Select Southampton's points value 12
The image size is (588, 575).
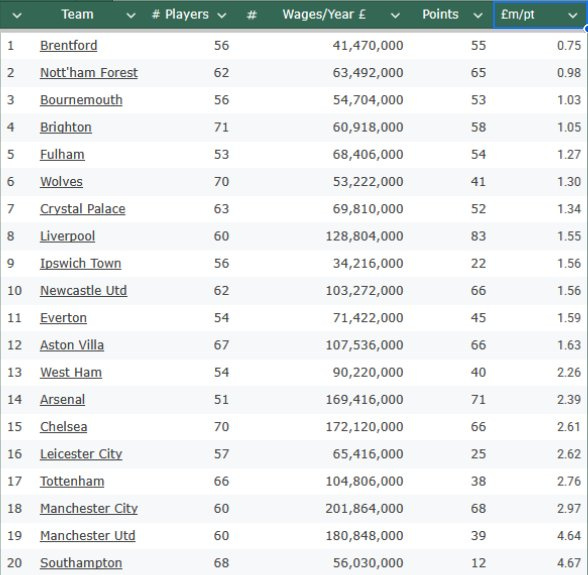tap(478, 563)
